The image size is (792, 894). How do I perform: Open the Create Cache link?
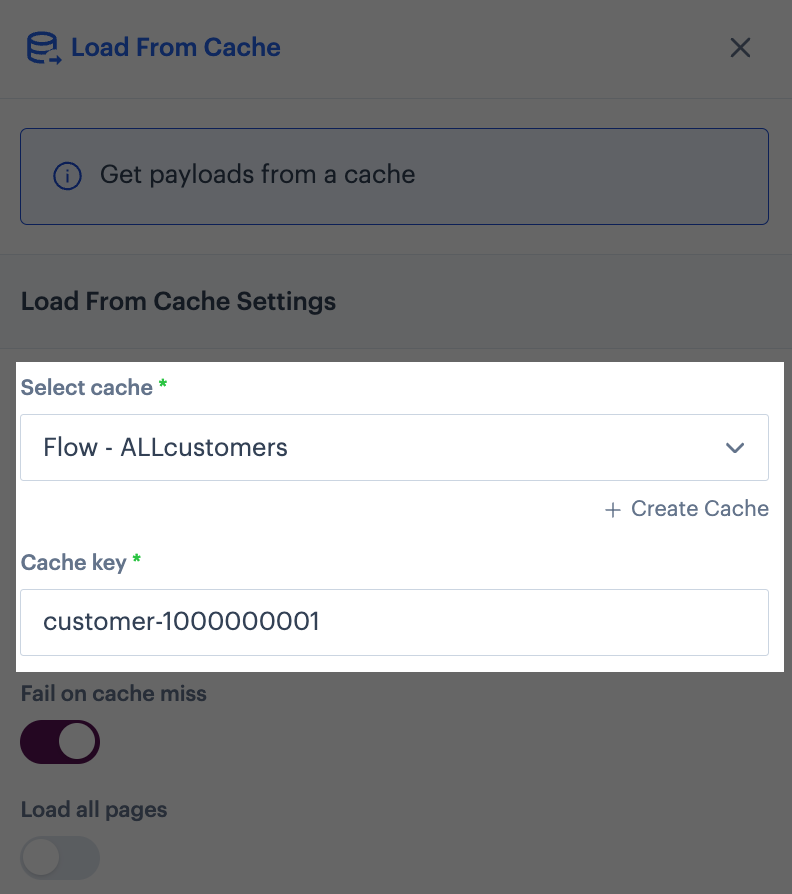pyautogui.click(x=687, y=509)
